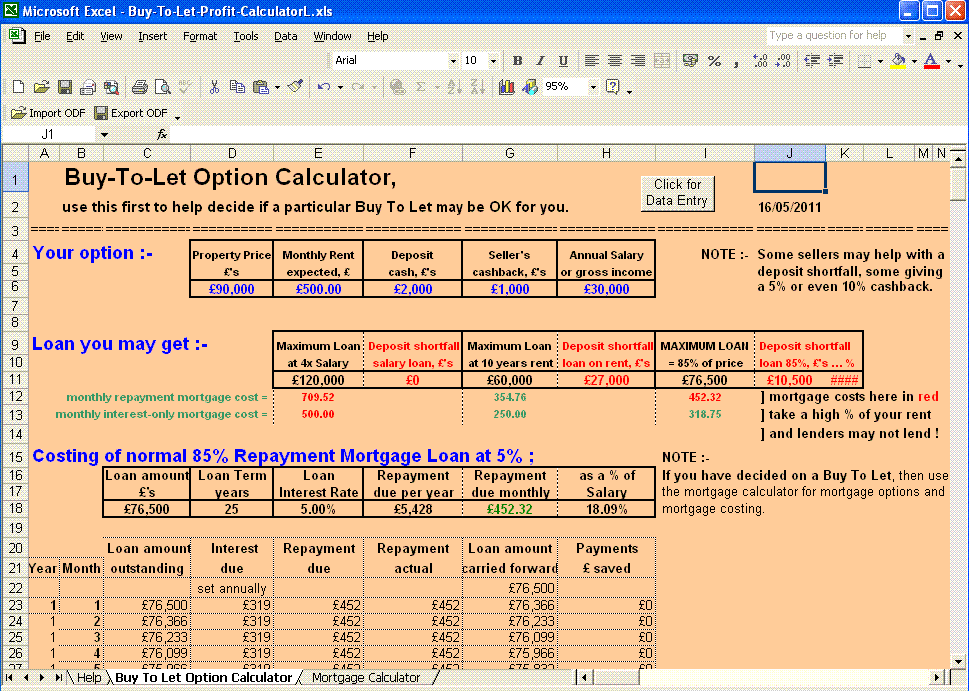Screen dimensions: 969x691
Task: Select the Monthly Rent cell £500.00
Action: click(x=318, y=289)
